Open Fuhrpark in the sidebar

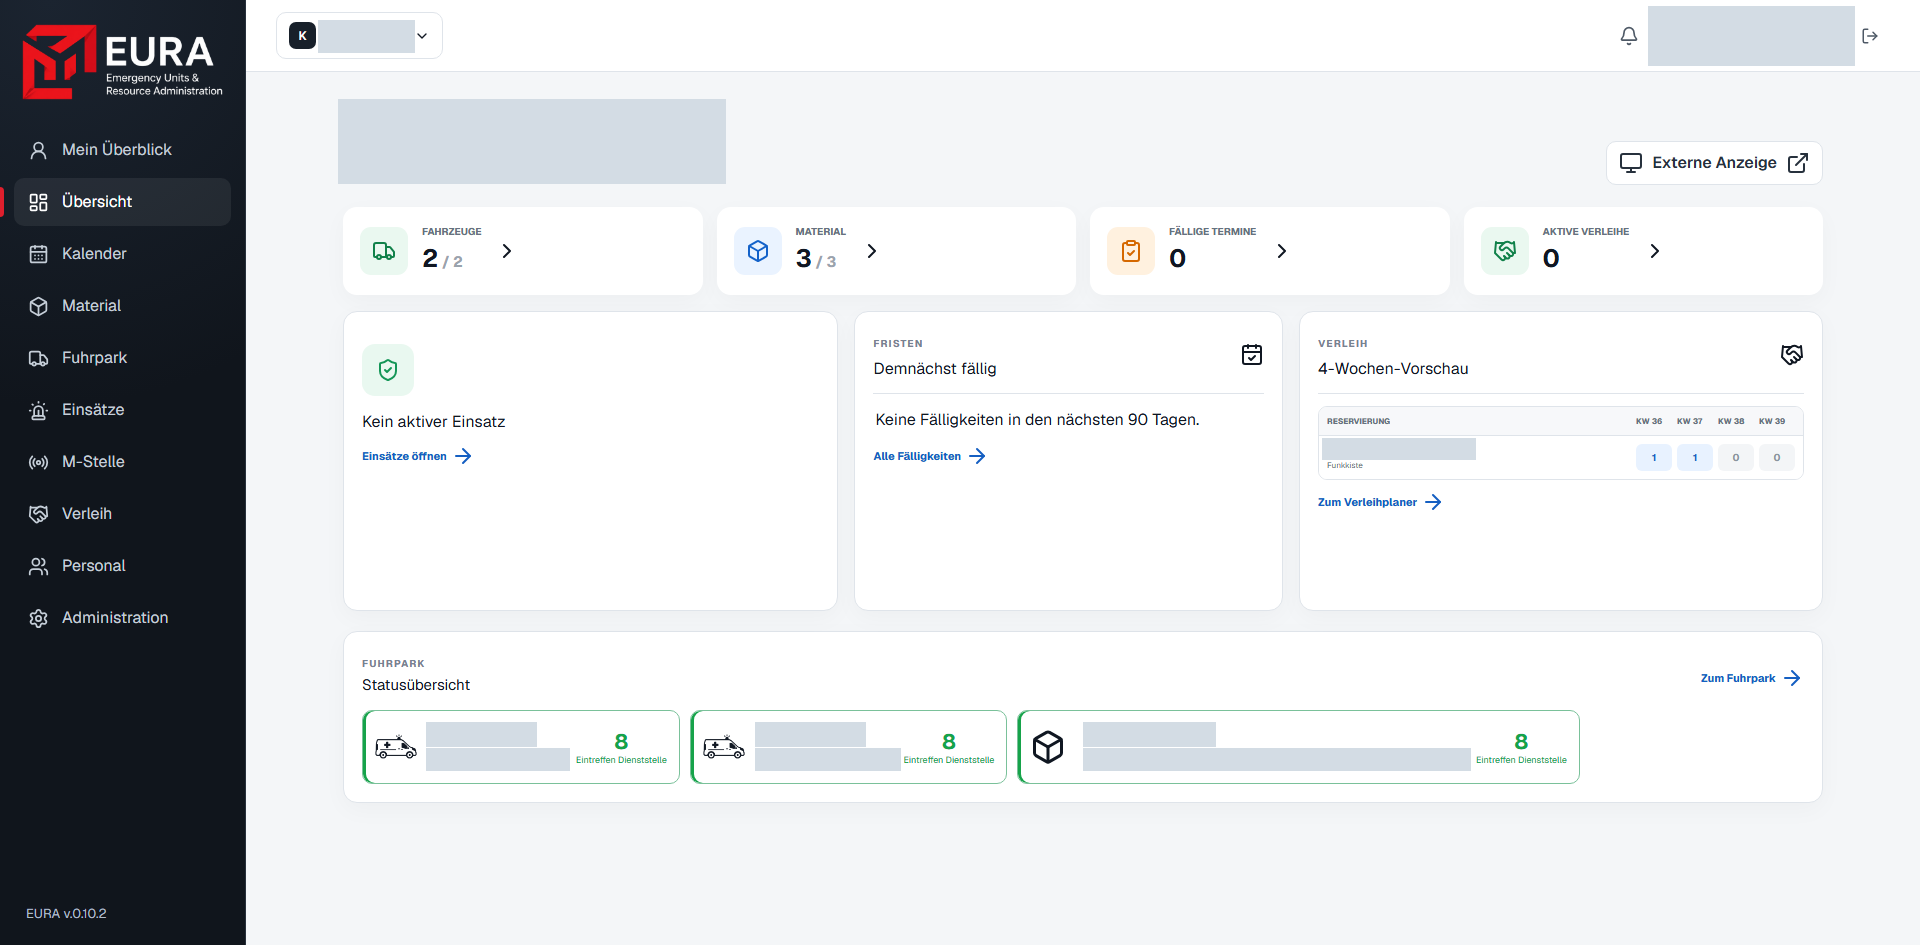122,358
